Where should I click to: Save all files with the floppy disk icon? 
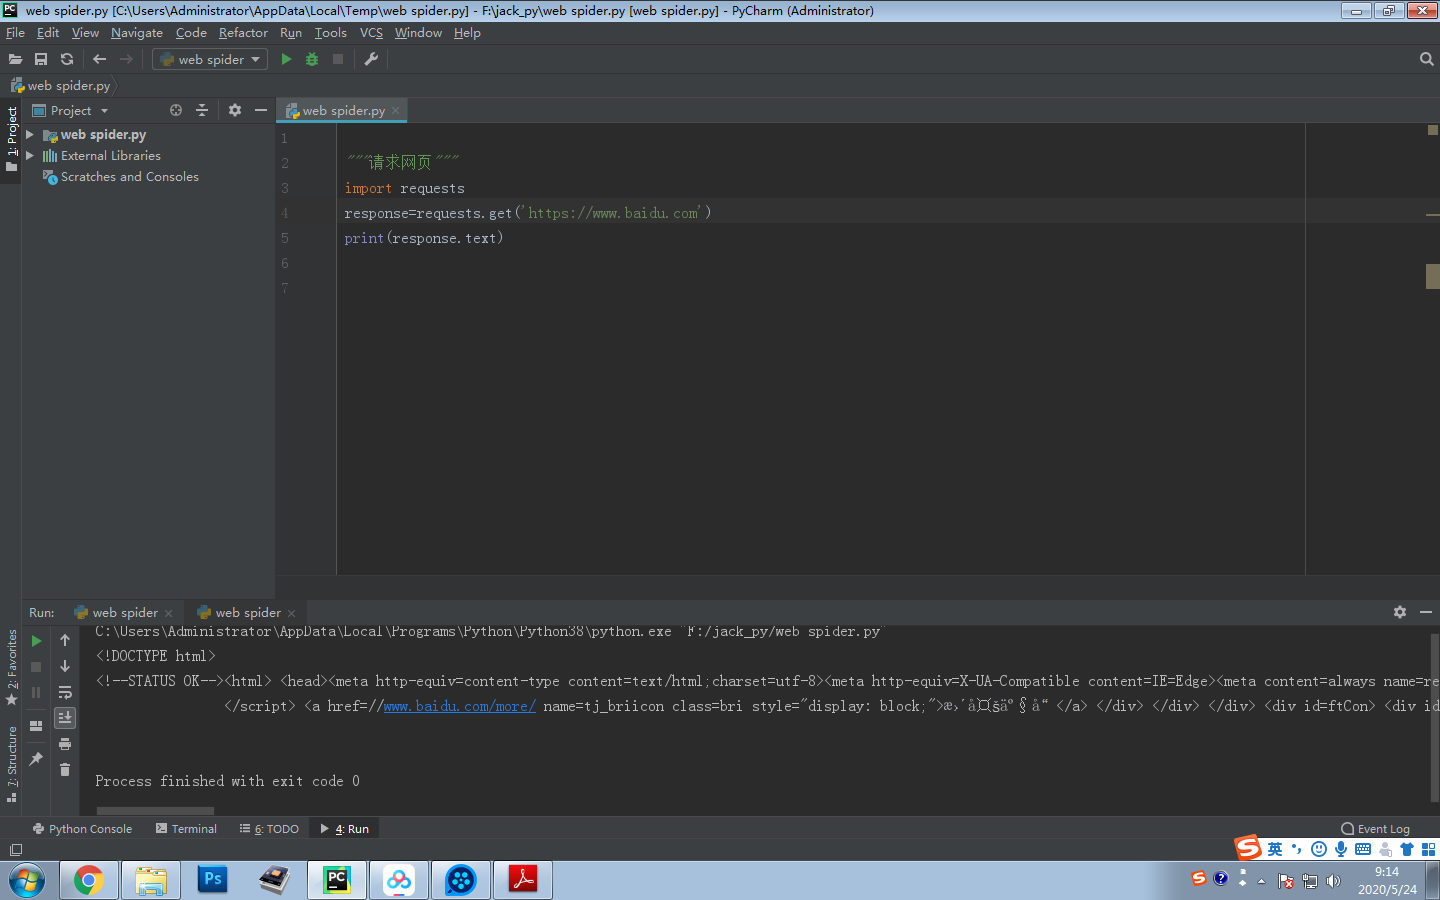point(41,59)
